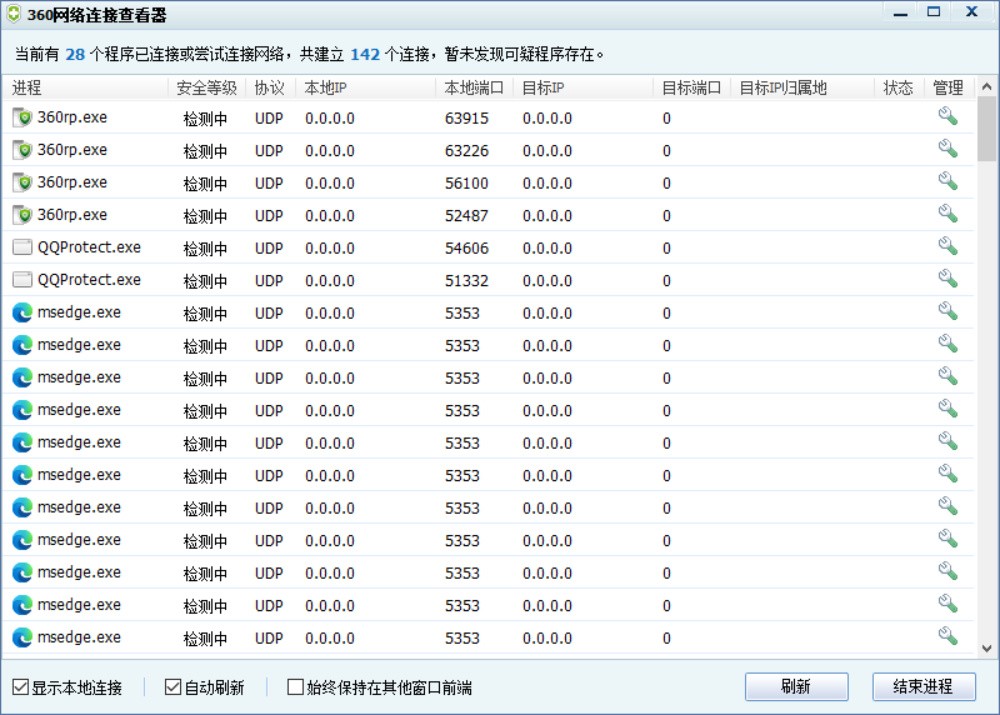
Task: Click the 360rp.exe shield icon on port 63226 row
Action: tap(22, 150)
